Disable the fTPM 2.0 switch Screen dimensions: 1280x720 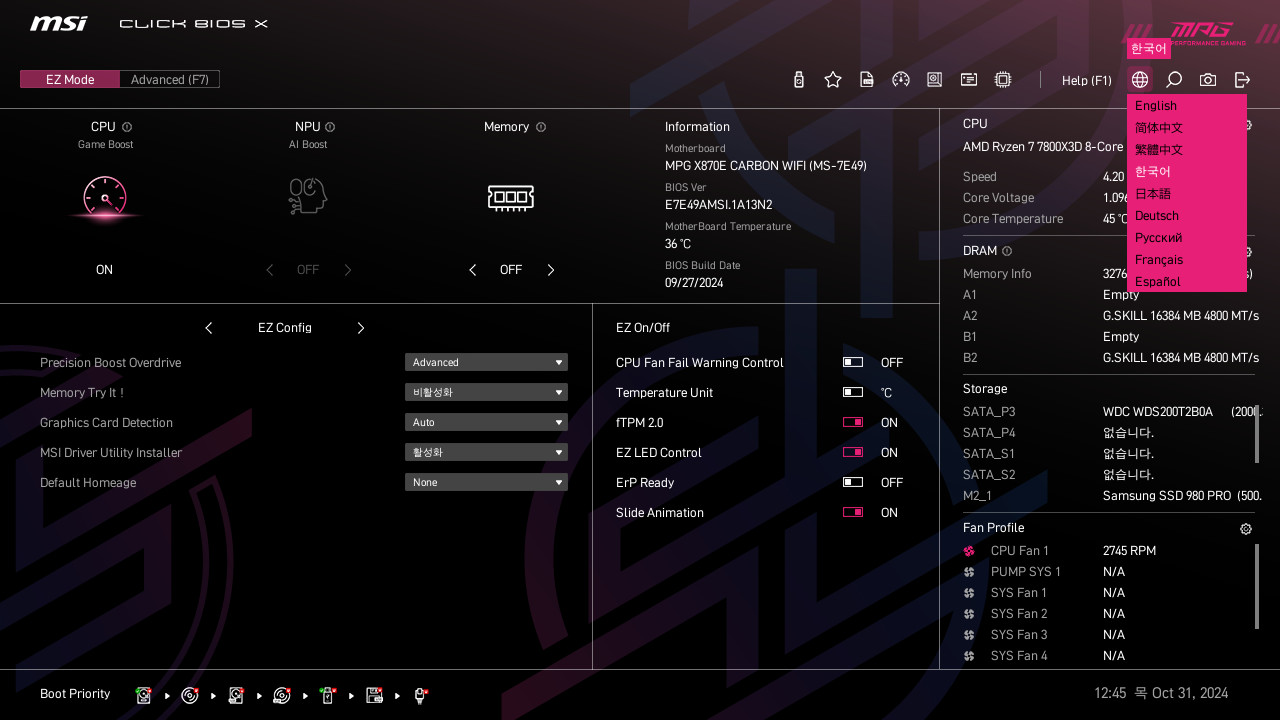click(x=853, y=422)
